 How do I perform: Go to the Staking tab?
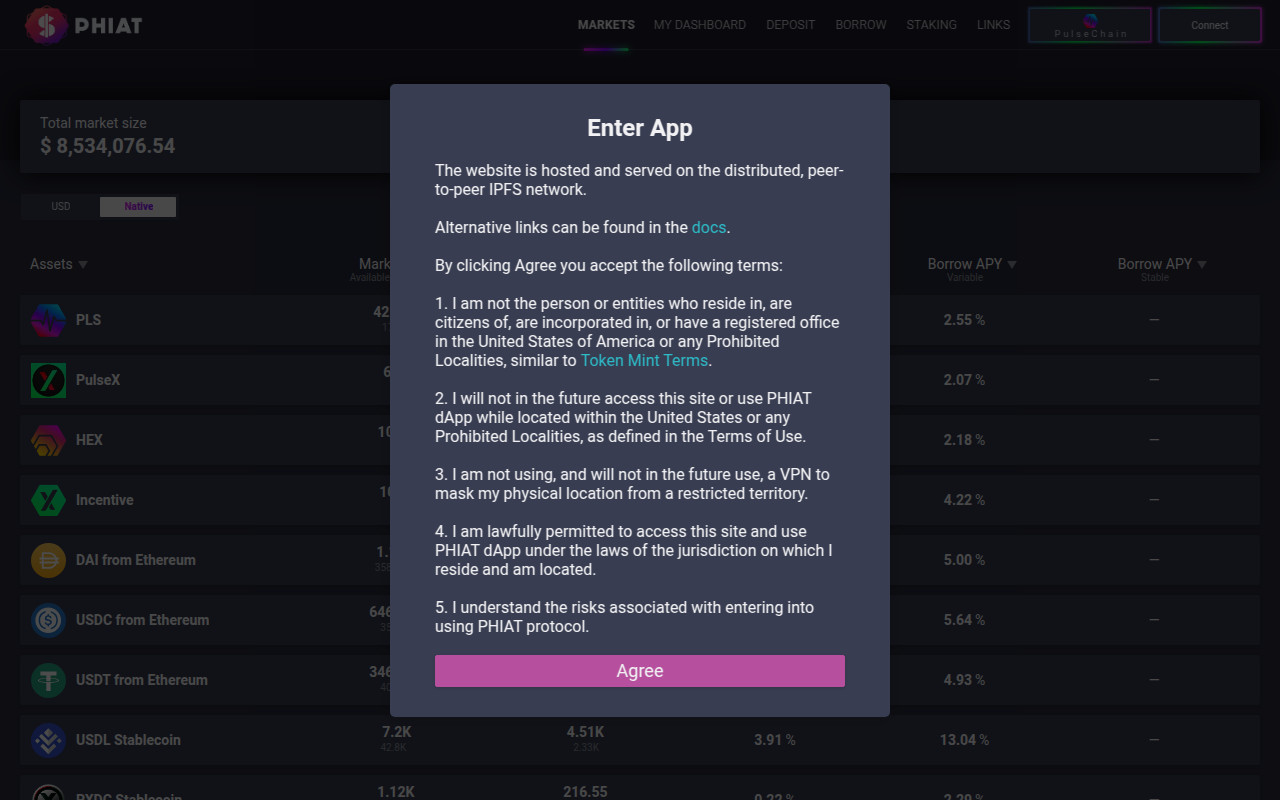point(931,25)
